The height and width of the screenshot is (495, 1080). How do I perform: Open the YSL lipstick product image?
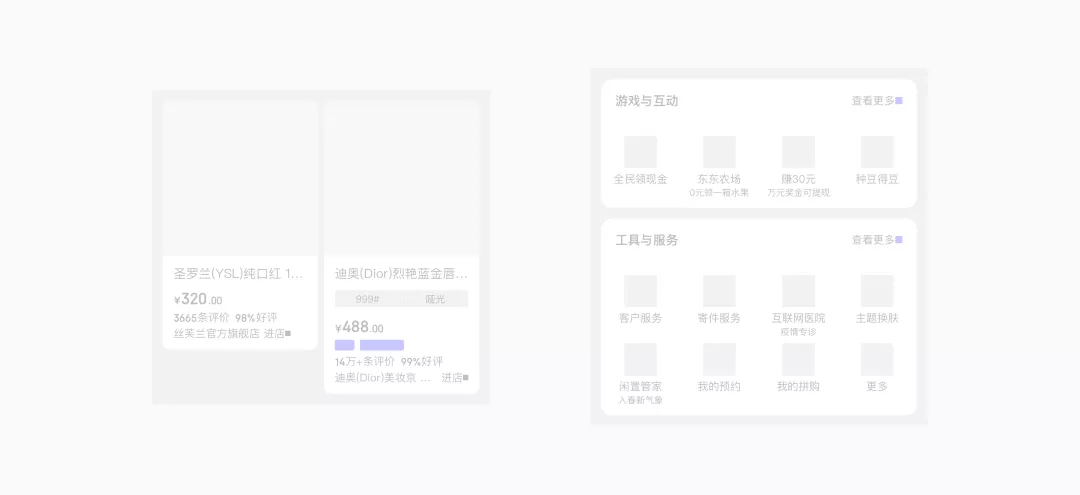pyautogui.click(x=240, y=178)
